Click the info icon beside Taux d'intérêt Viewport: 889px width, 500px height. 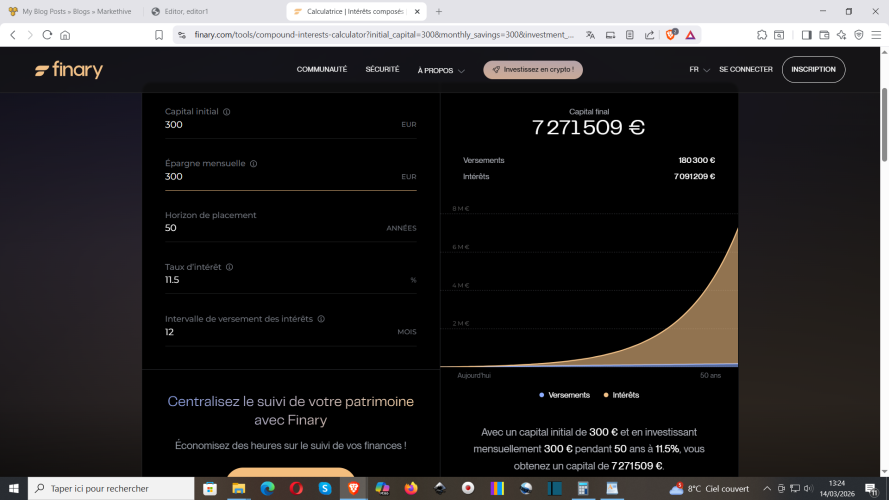pos(230,267)
